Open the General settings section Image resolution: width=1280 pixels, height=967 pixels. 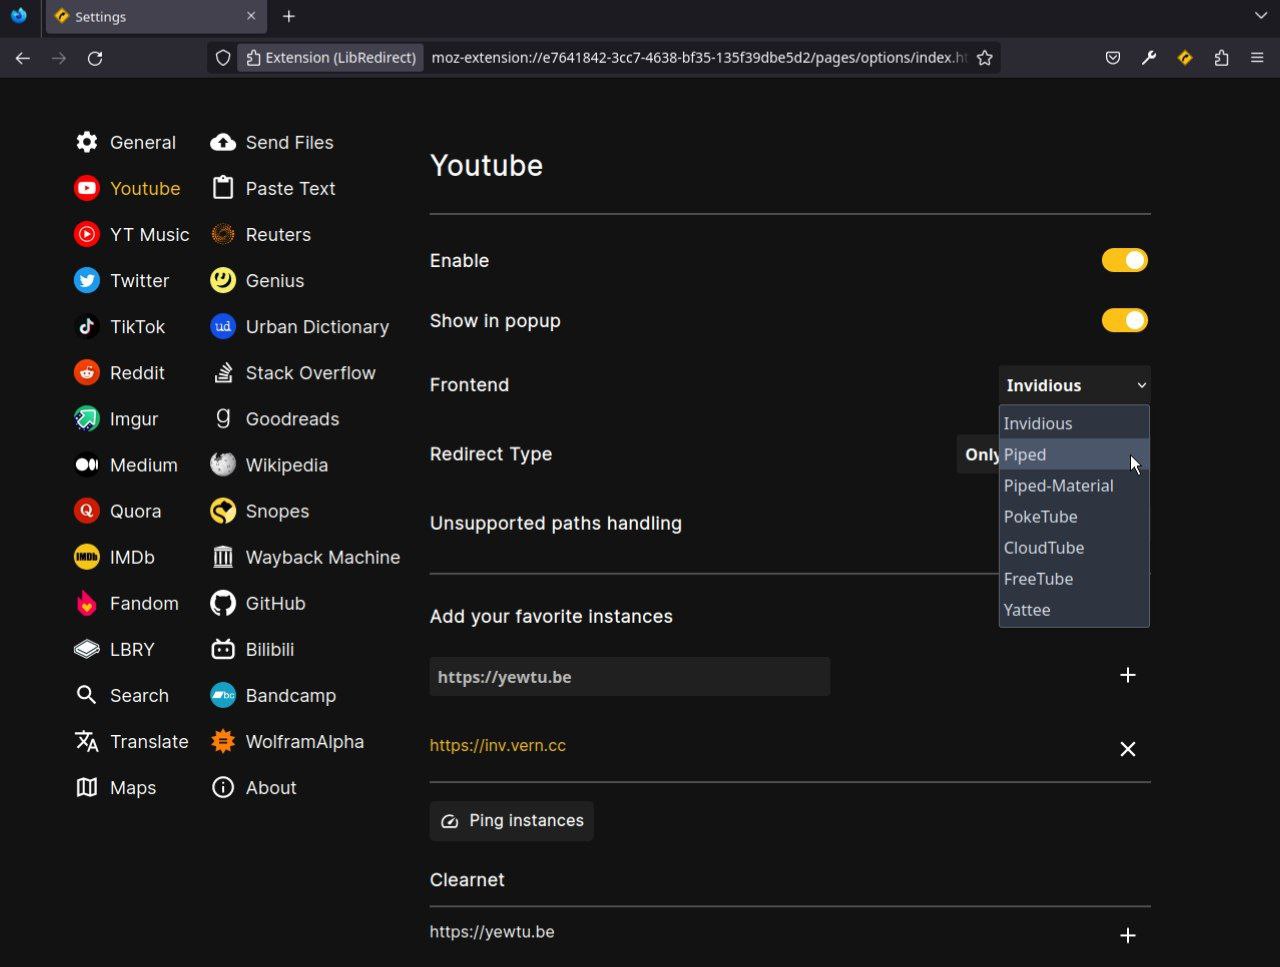[x=126, y=142]
